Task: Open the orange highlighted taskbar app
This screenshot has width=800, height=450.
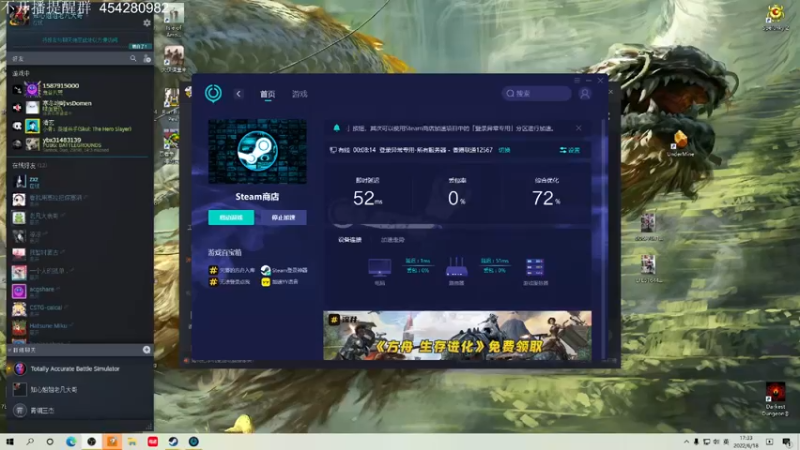Action: point(112,441)
